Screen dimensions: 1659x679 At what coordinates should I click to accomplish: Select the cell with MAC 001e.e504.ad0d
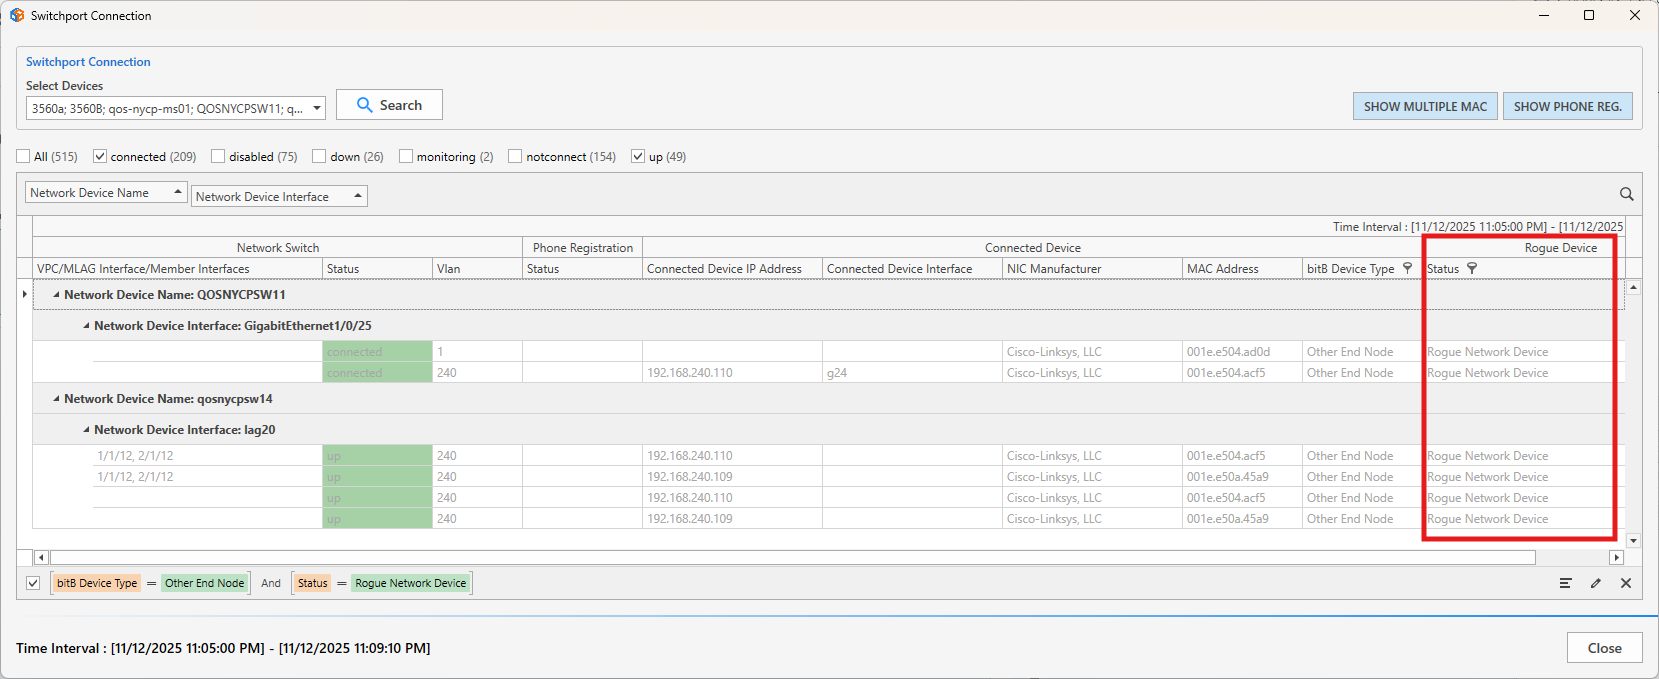click(x=1242, y=351)
